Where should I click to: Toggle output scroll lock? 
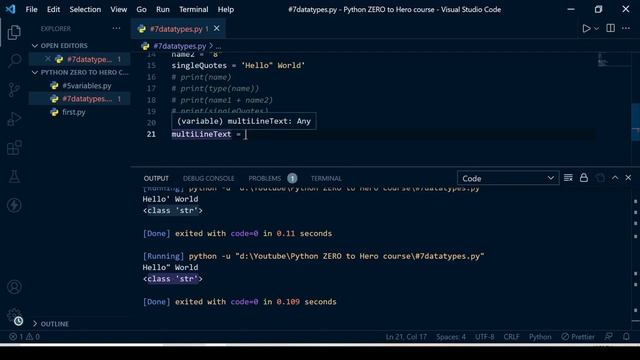point(584,178)
